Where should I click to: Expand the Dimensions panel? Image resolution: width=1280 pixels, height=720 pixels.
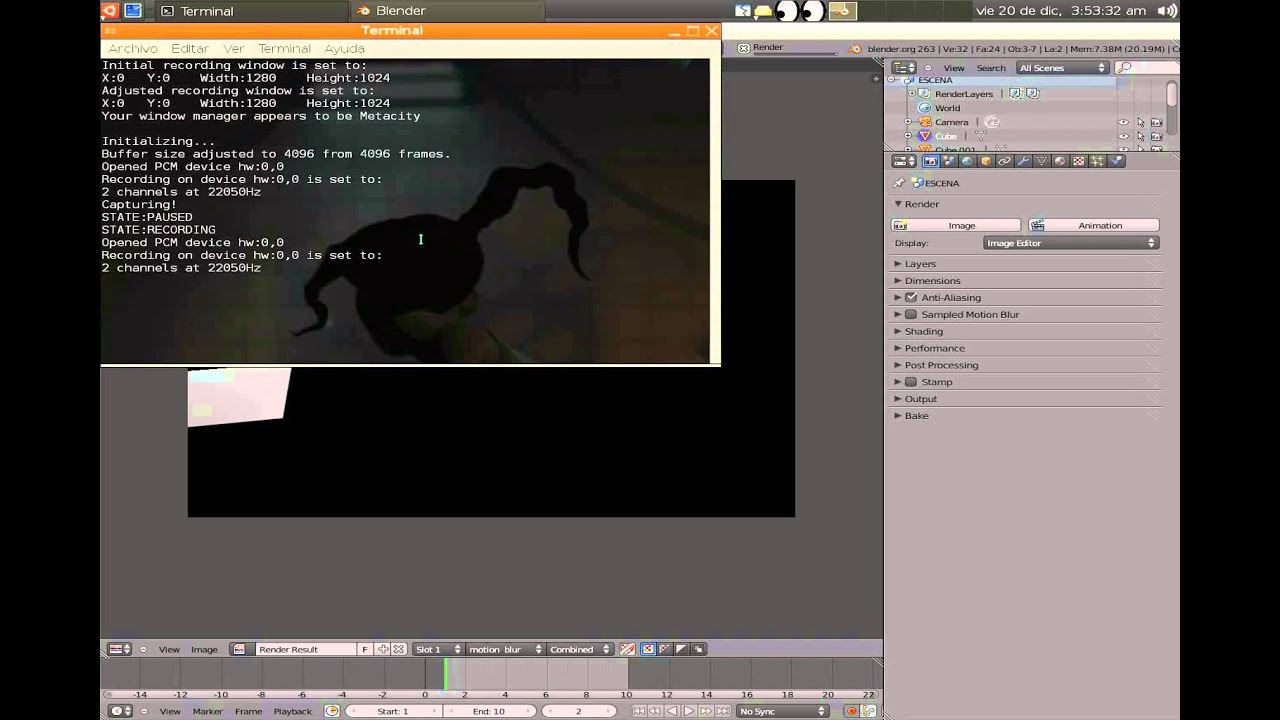932,281
